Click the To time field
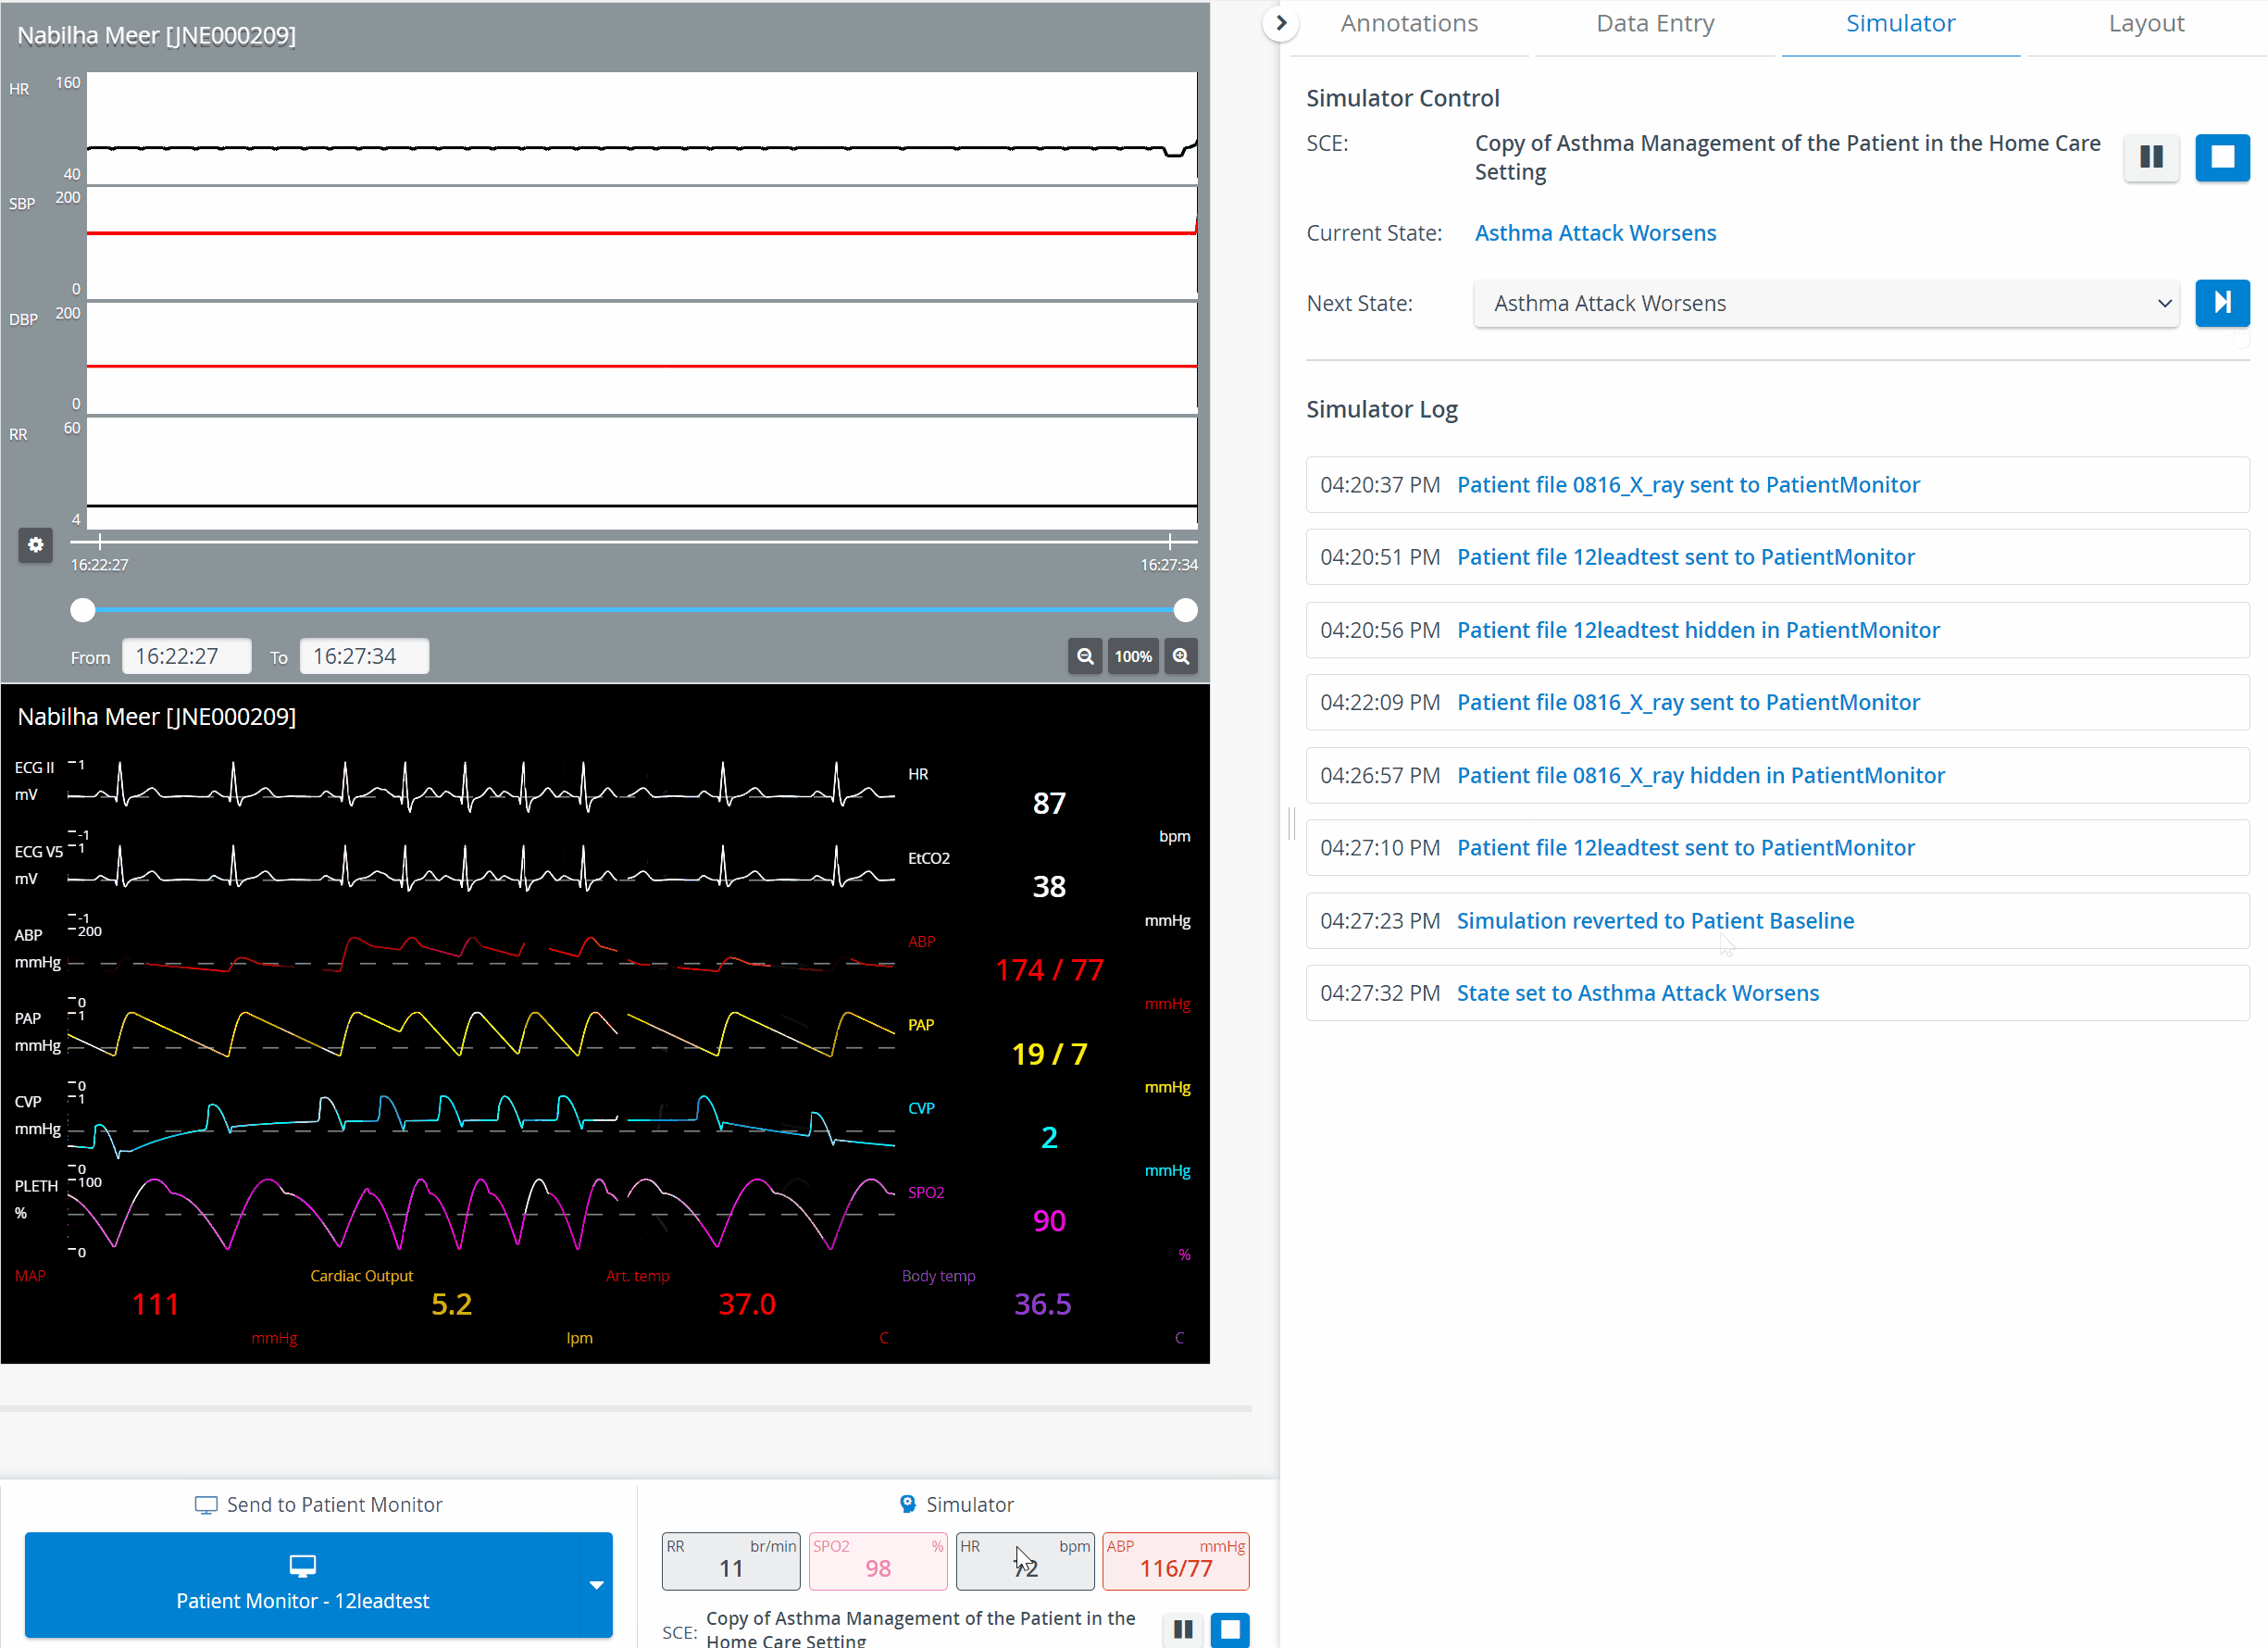2268x1648 pixels. pyautogui.click(x=364, y=656)
